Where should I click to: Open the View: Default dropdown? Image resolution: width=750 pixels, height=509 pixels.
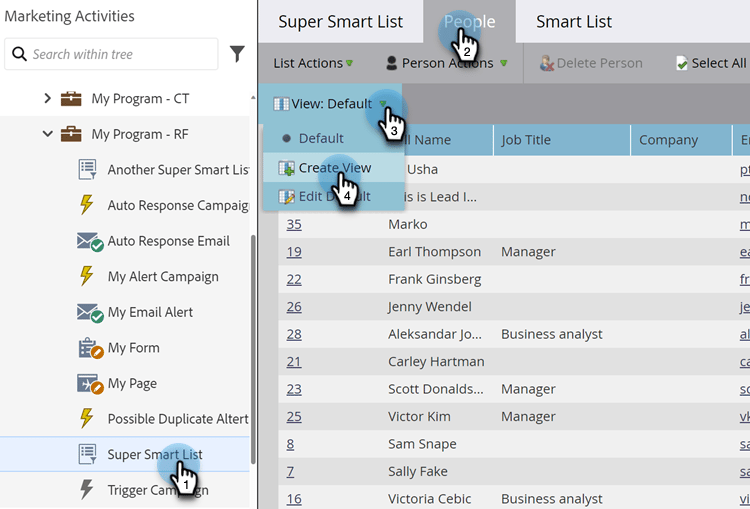tap(330, 104)
